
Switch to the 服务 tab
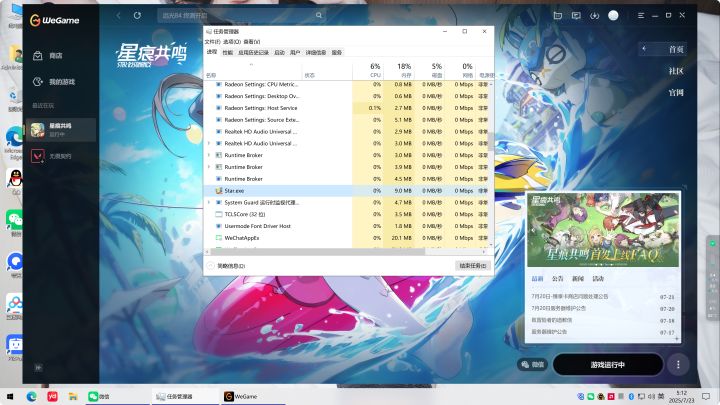pyautogui.click(x=337, y=53)
